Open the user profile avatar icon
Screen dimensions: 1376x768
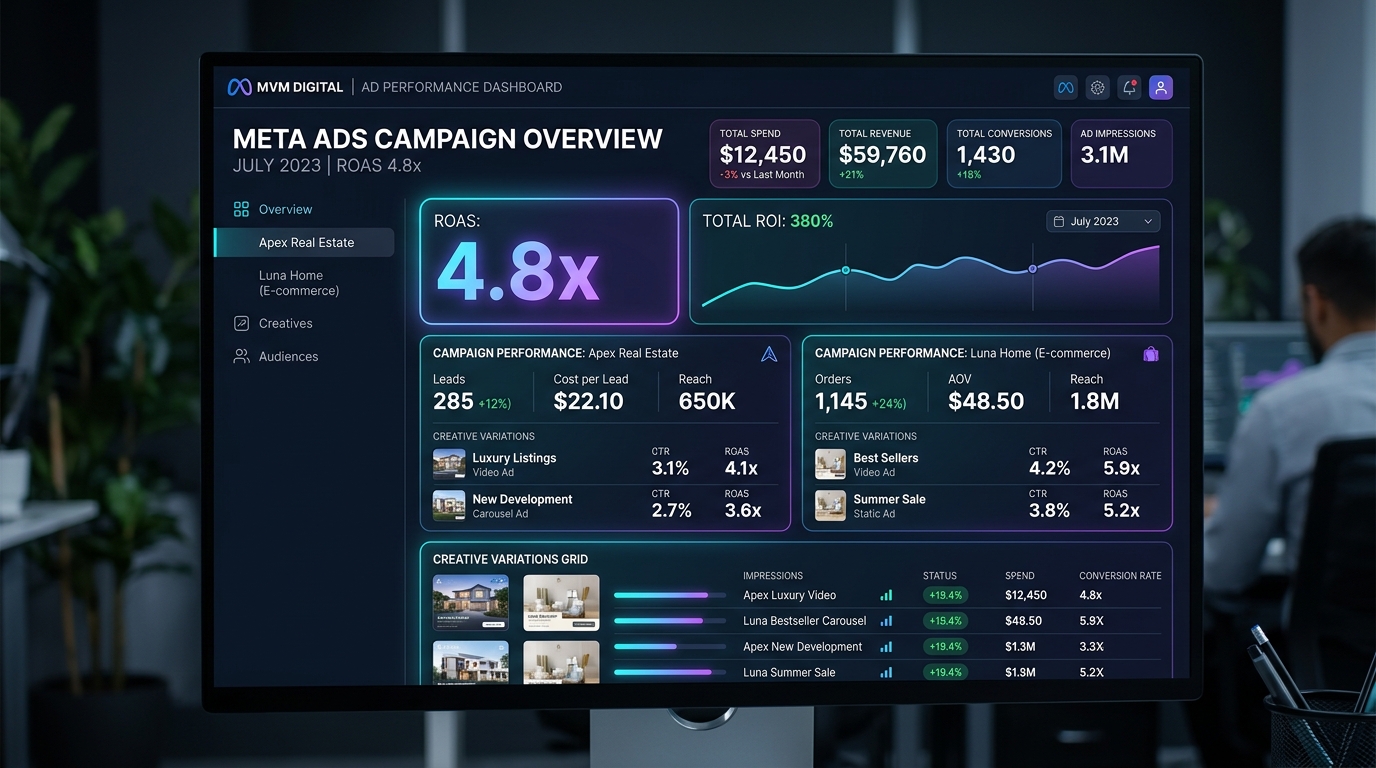[x=1161, y=88]
